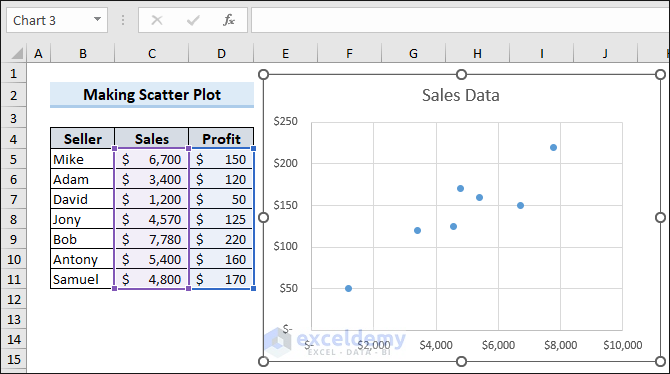The image size is (670, 374).
Task: Select column B header
Action: click(82, 53)
